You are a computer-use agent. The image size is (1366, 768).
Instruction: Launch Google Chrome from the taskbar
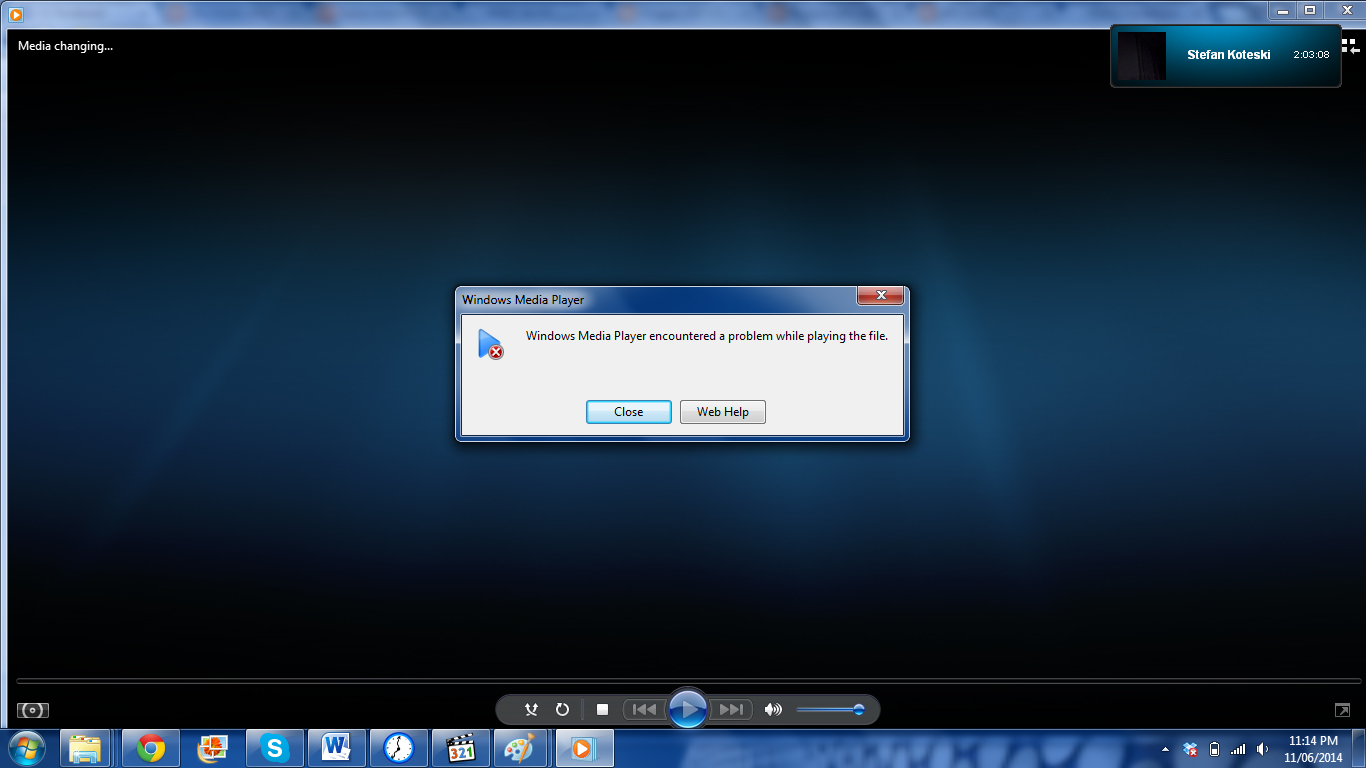point(151,748)
